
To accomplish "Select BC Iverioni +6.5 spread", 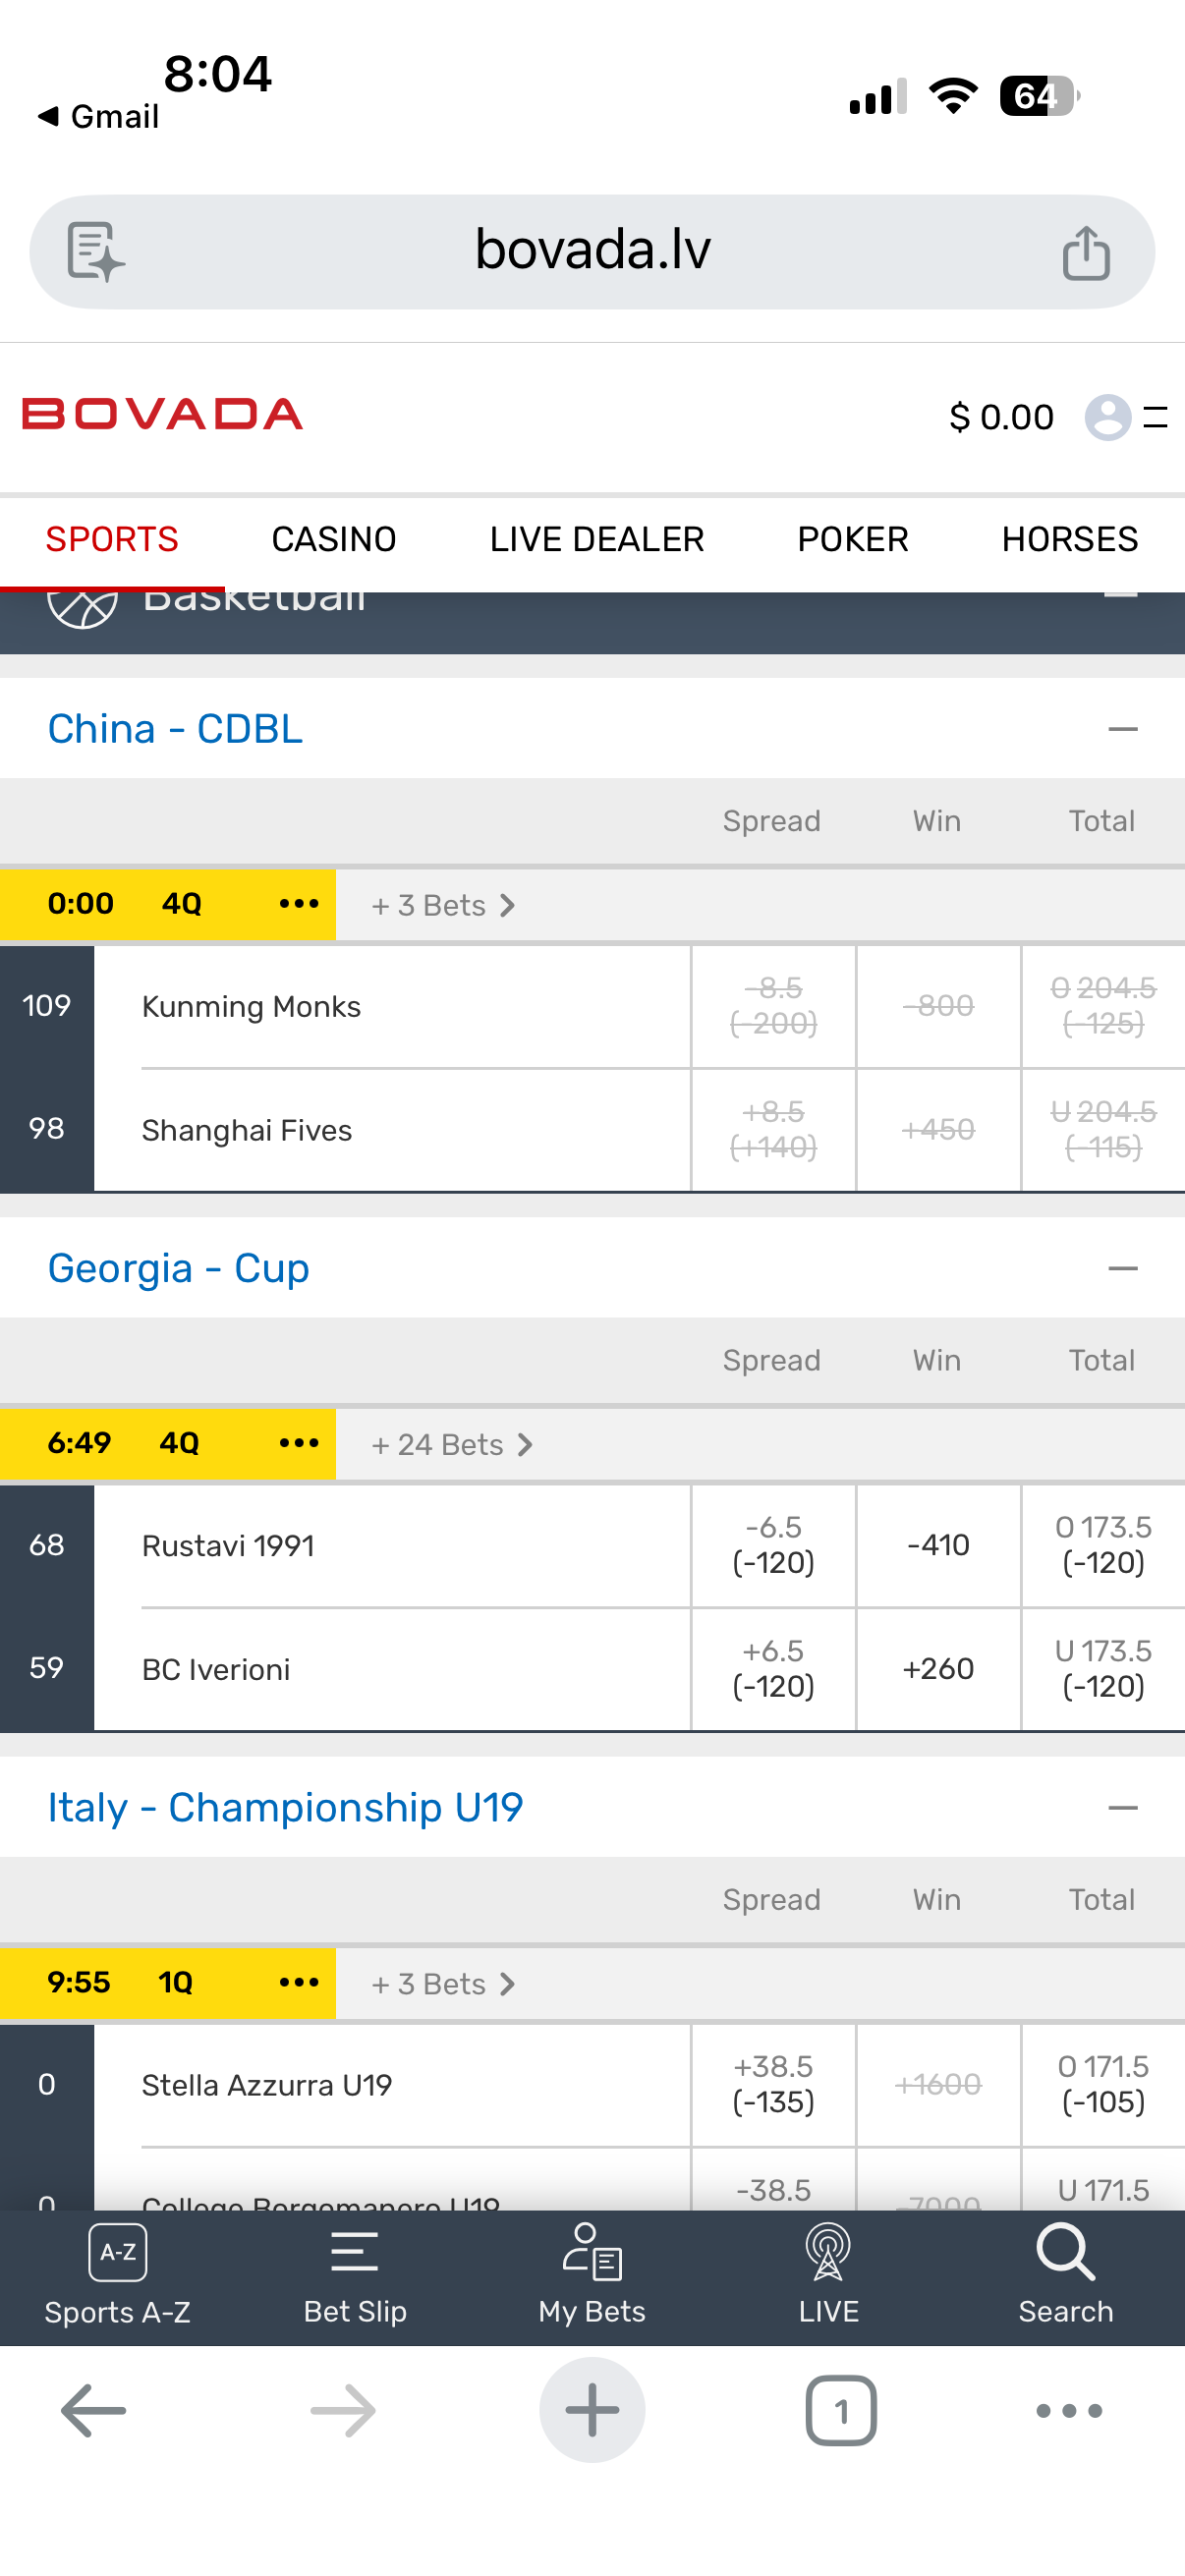I will pyautogui.click(x=773, y=1668).
